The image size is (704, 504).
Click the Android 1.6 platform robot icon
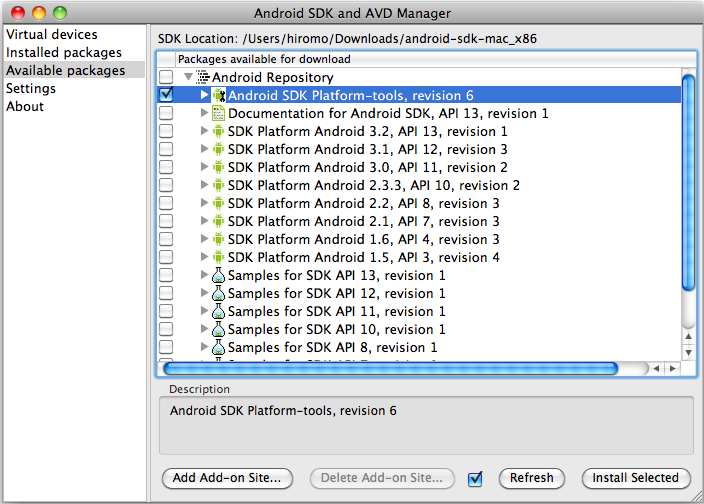click(218, 239)
